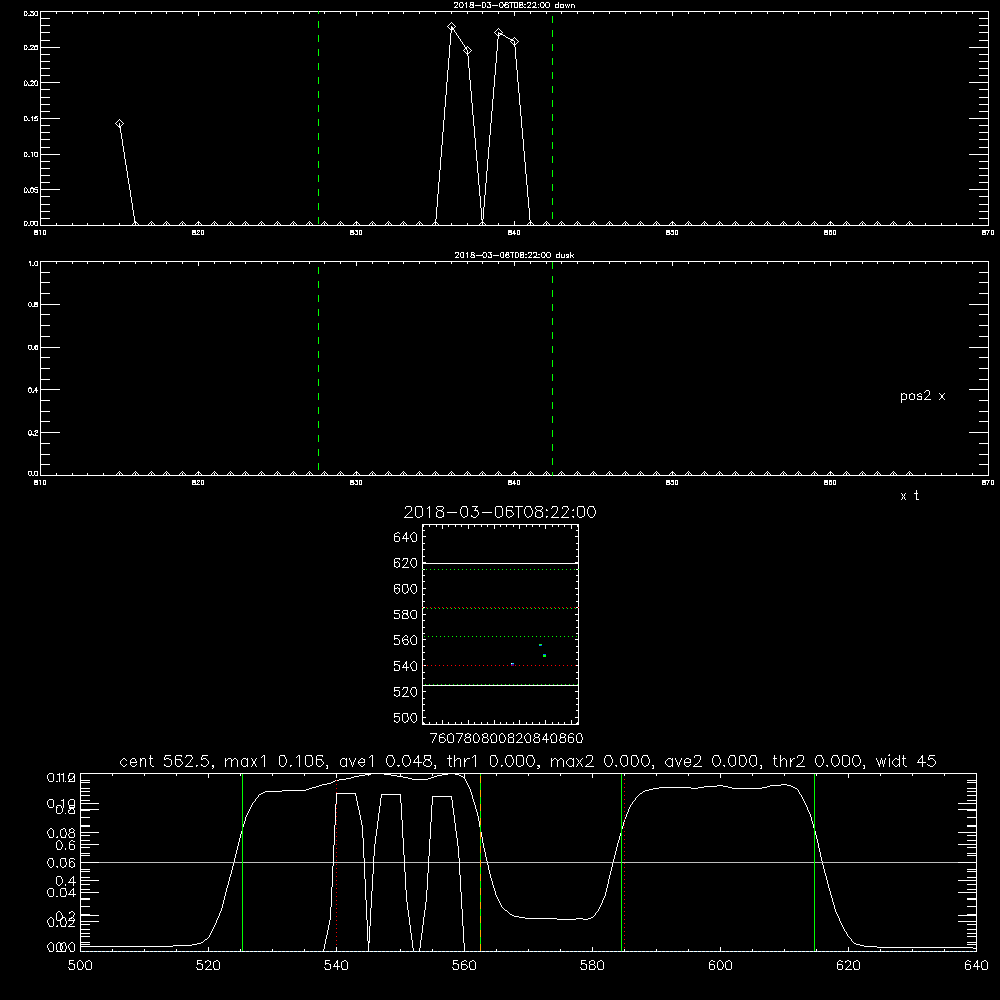The height and width of the screenshot is (1000, 1000).
Task: Select the isolated diamond marker near 0.15 in dawn plot
Action: [x=119, y=124]
